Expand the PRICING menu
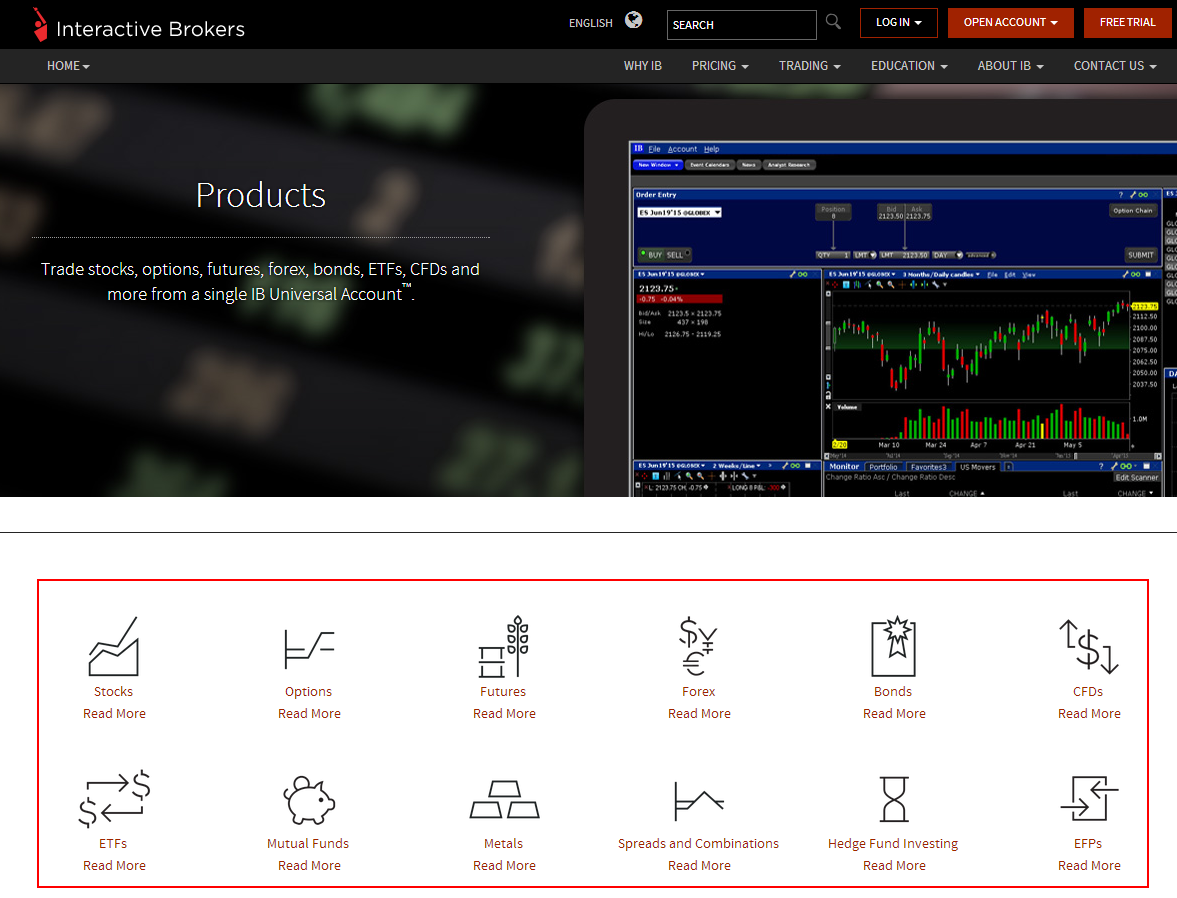This screenshot has width=1177, height=898. click(x=720, y=66)
